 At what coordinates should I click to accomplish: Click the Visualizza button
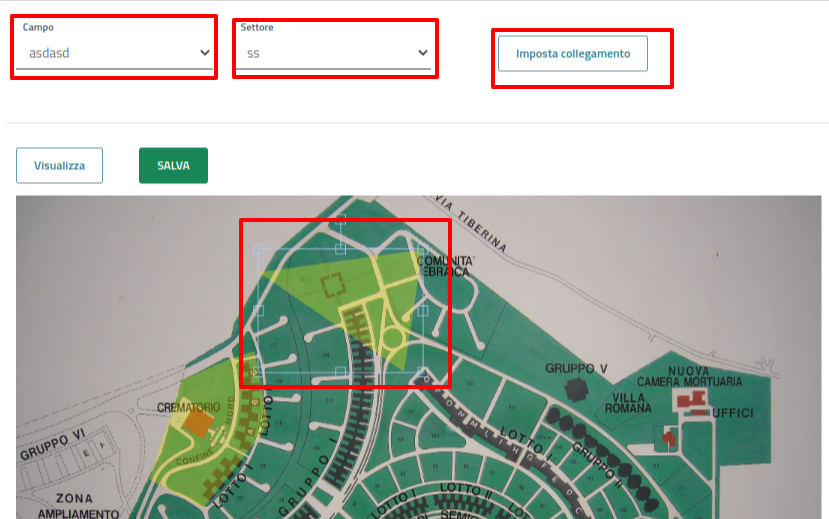click(59, 166)
